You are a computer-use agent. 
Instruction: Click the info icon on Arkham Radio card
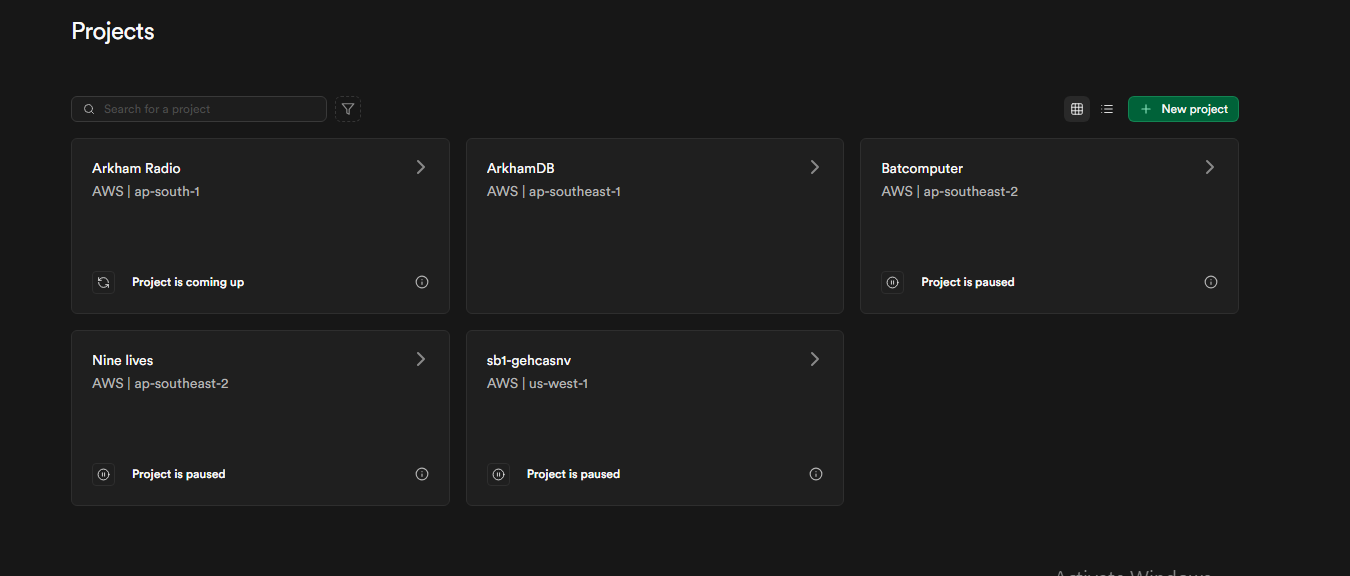tap(422, 282)
